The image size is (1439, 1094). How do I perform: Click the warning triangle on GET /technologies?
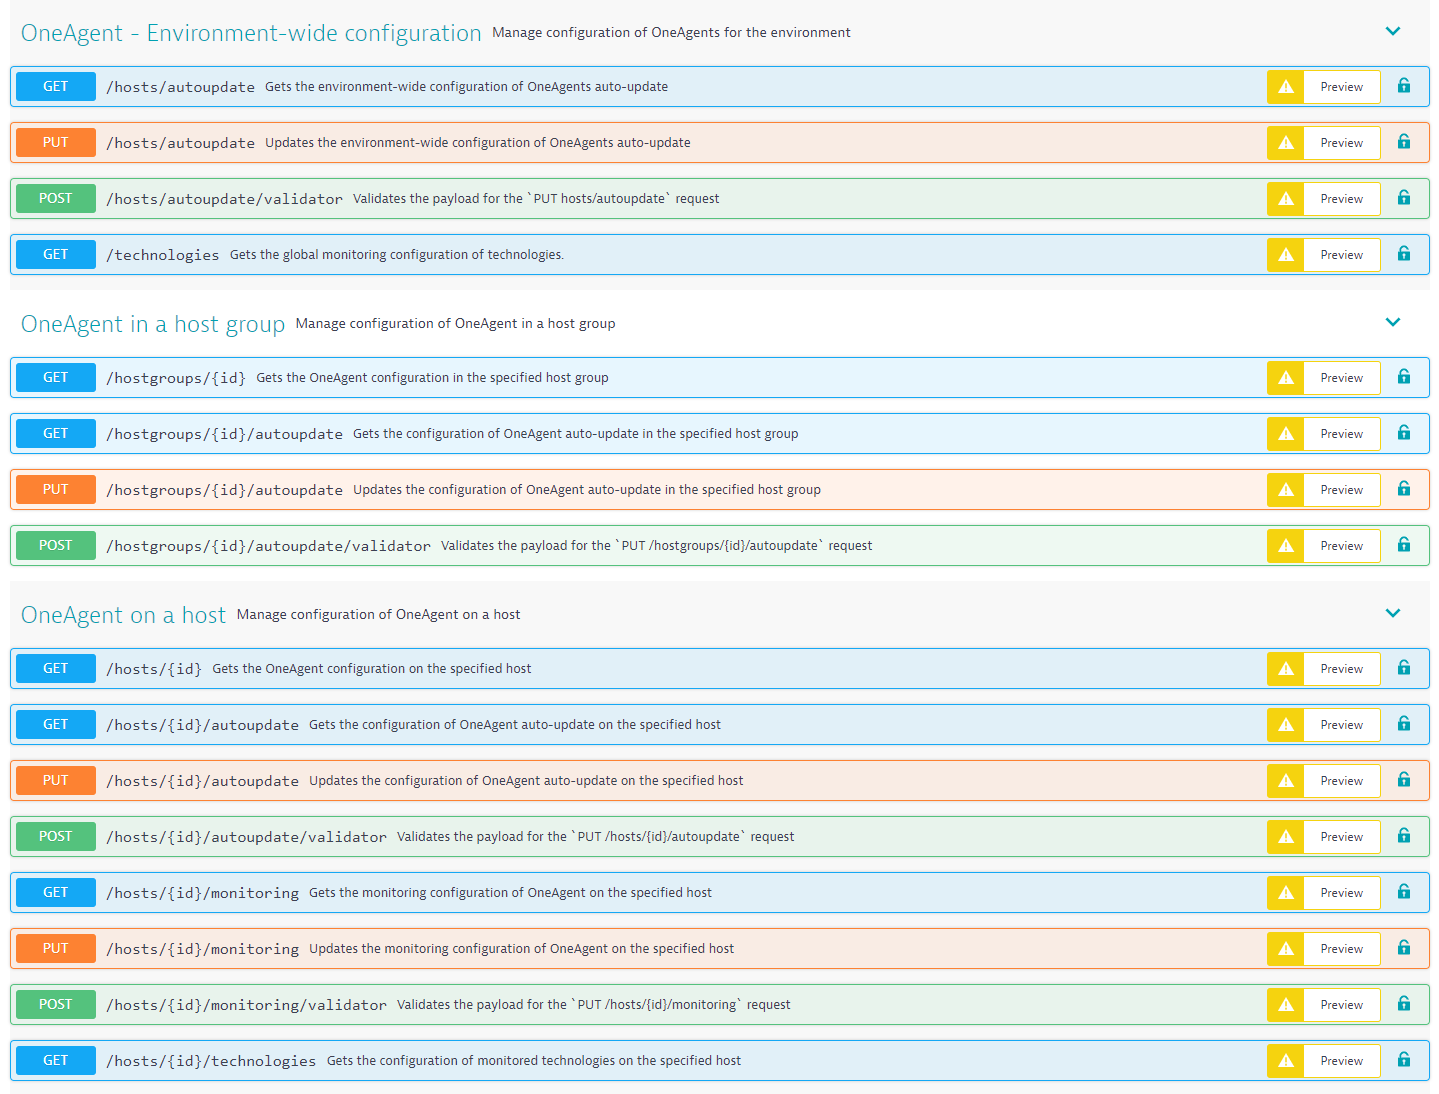tap(1286, 255)
